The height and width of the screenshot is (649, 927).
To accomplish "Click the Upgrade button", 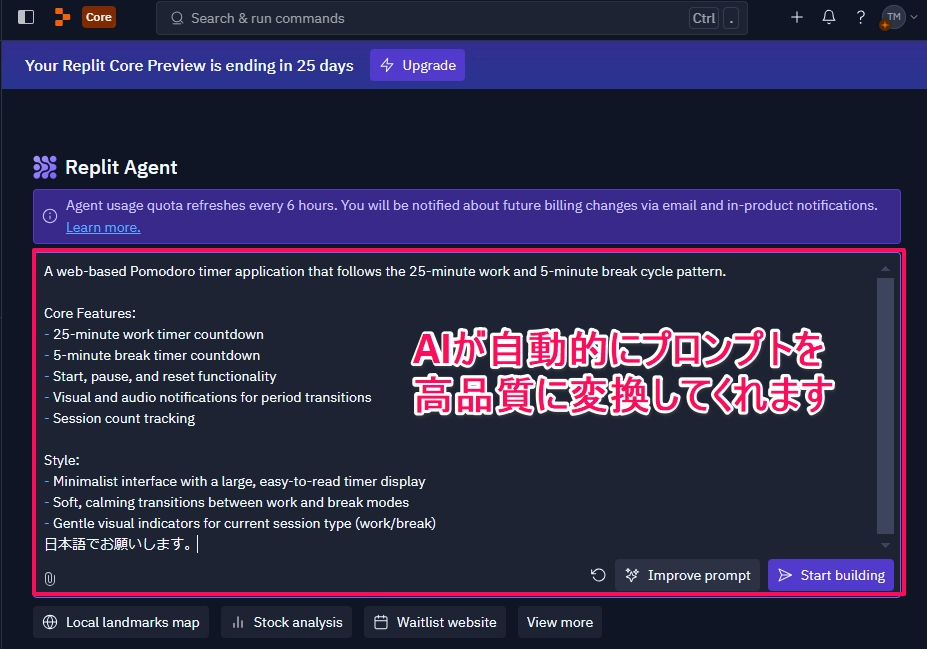I will (x=417, y=65).
